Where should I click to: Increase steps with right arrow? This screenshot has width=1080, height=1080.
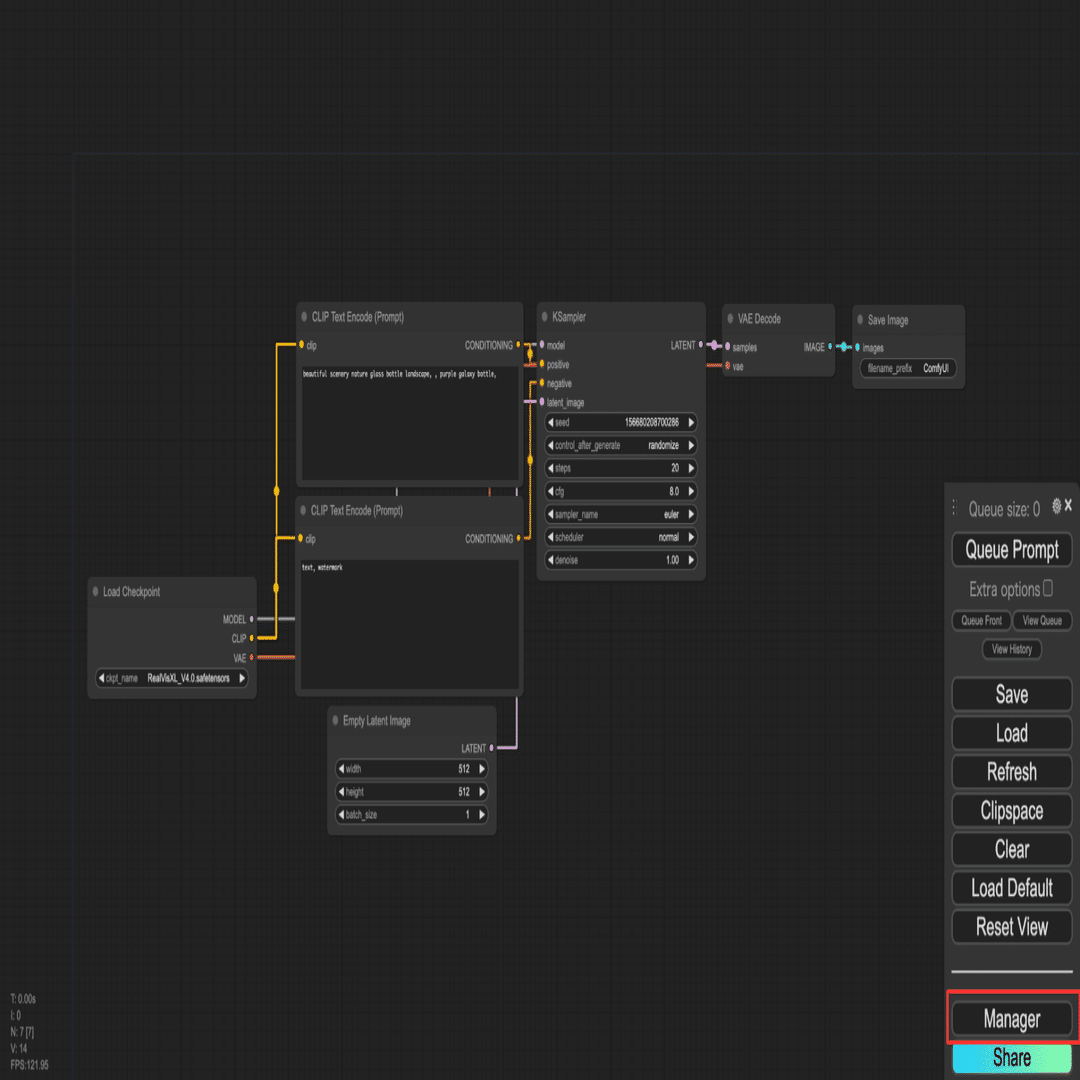(x=691, y=468)
